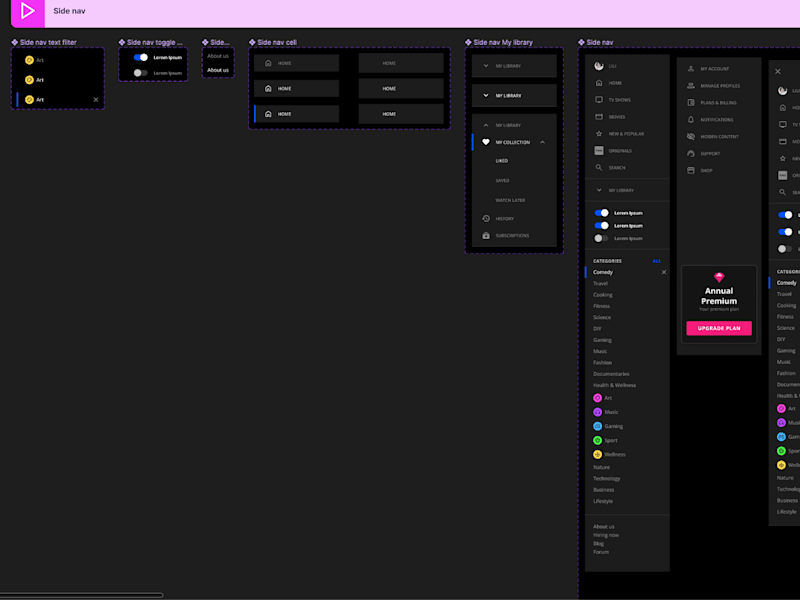This screenshot has height=600, width=800.
Task: Click pink Art category icon in fully visible Side nav
Action: pos(597,398)
